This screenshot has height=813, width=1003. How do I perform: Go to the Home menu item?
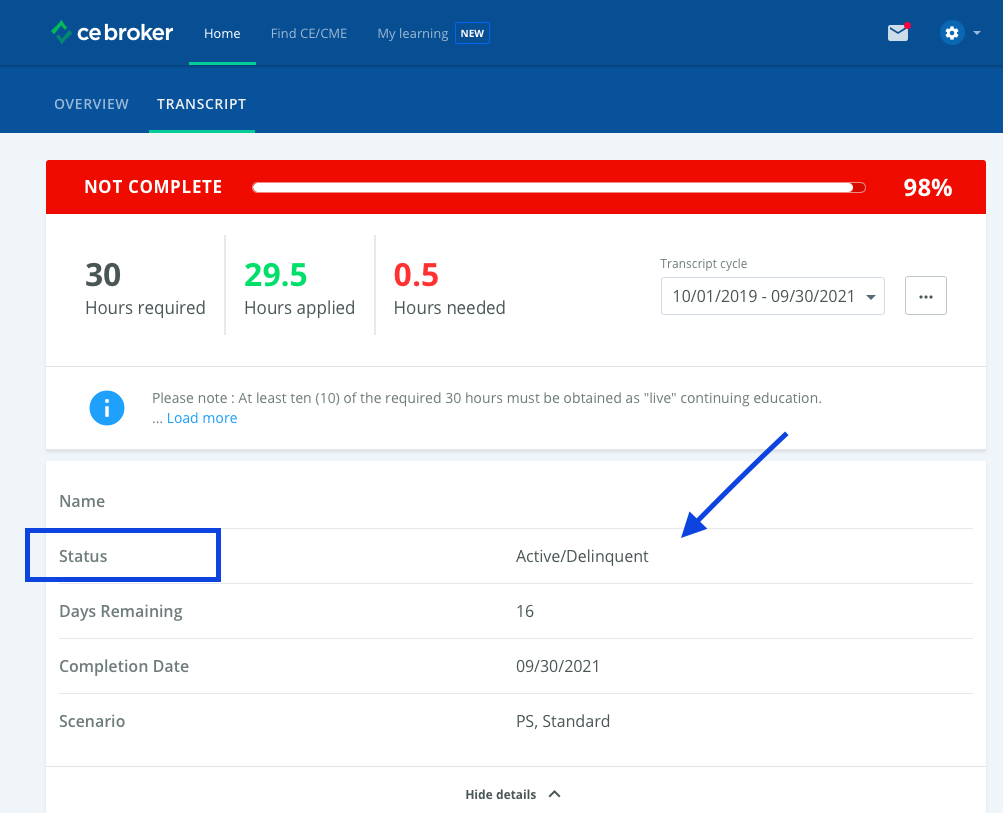coord(222,33)
